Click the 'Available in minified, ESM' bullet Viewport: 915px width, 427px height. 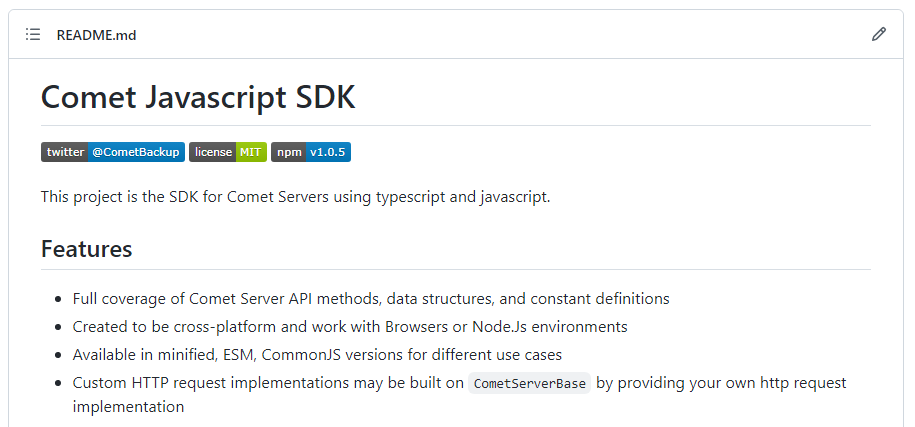tap(317, 354)
